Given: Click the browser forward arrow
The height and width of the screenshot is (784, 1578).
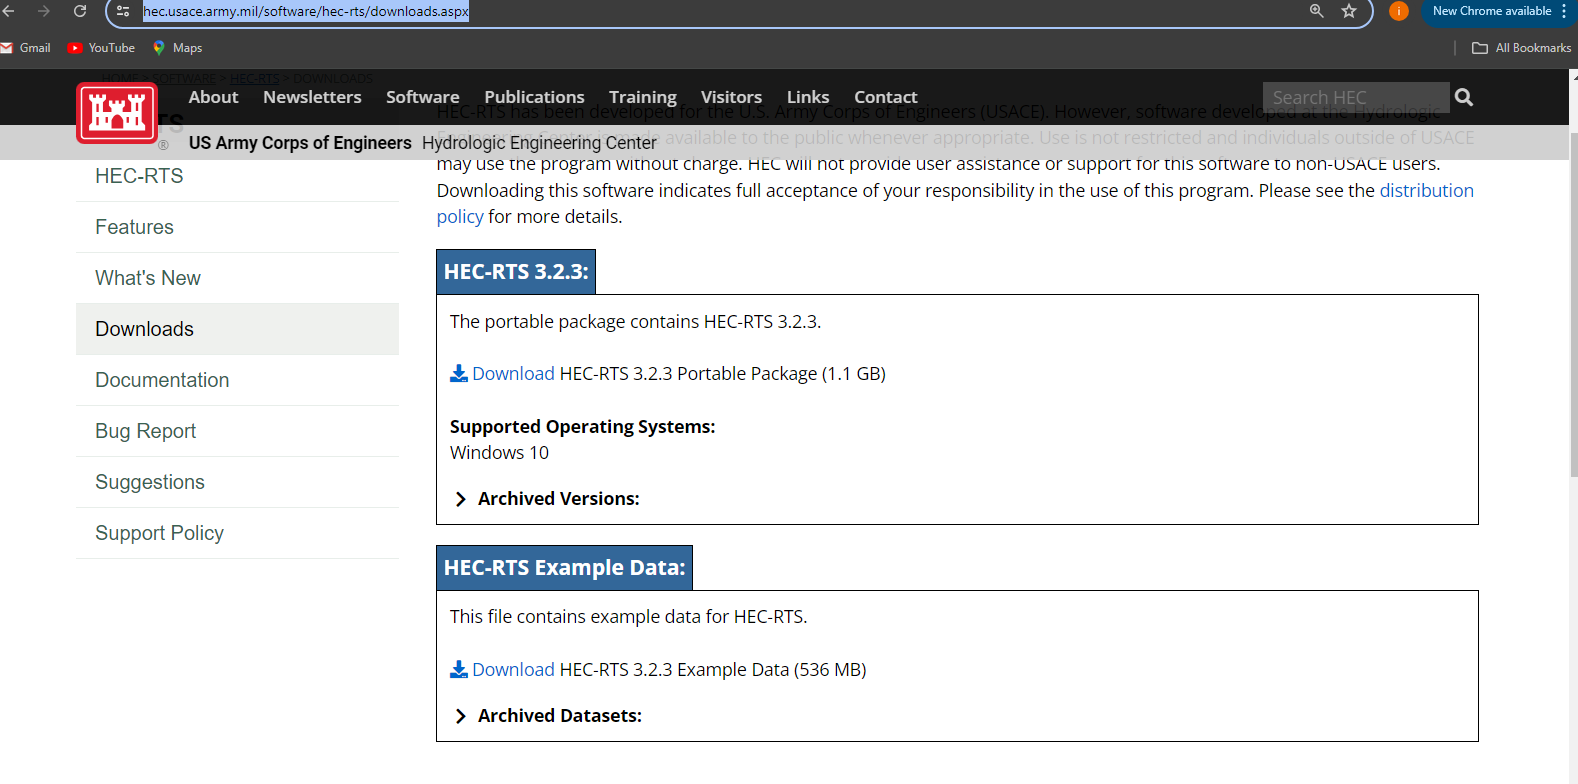Looking at the screenshot, I should tap(43, 11).
